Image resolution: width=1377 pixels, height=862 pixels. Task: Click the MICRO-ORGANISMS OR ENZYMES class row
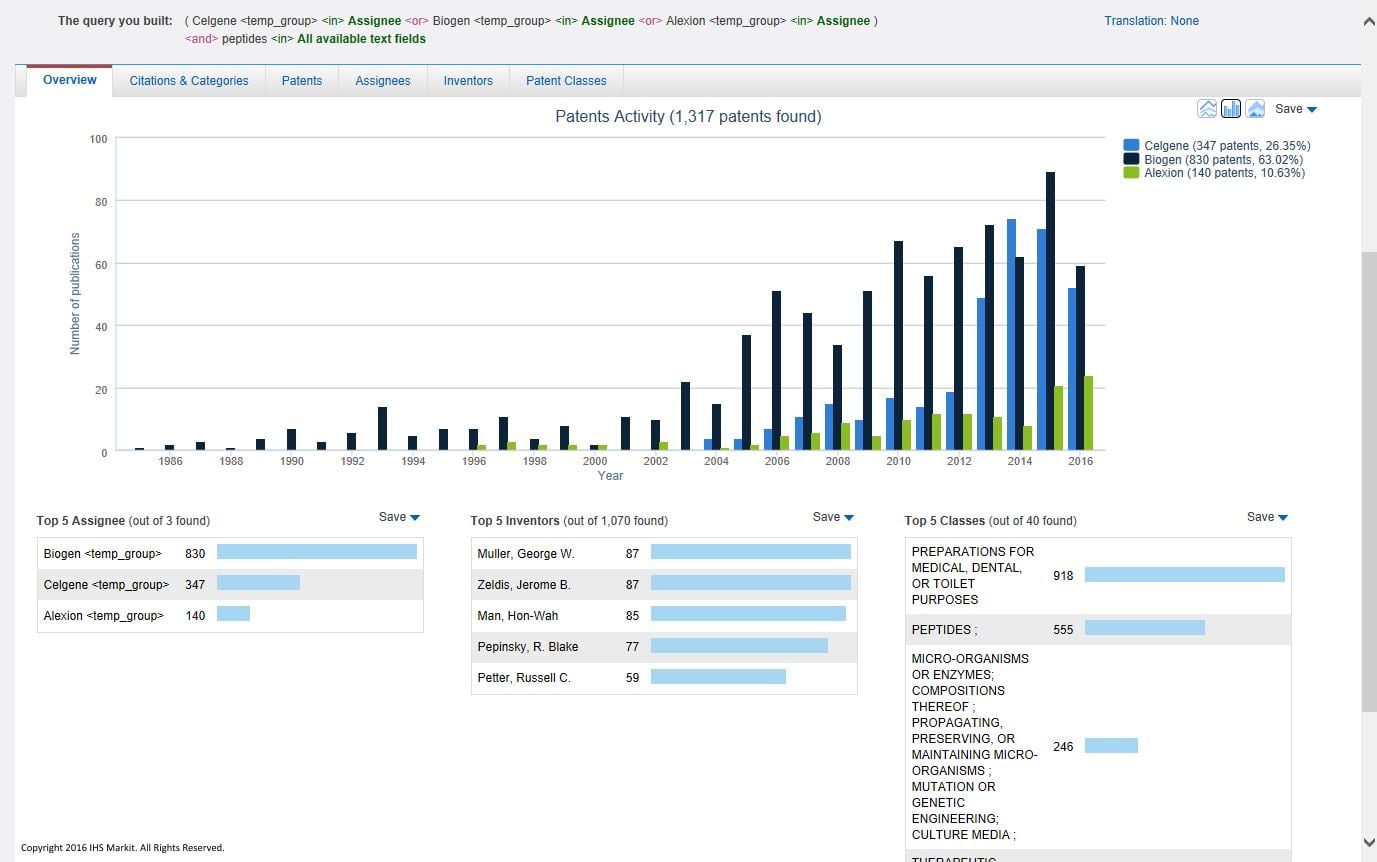pos(1098,747)
